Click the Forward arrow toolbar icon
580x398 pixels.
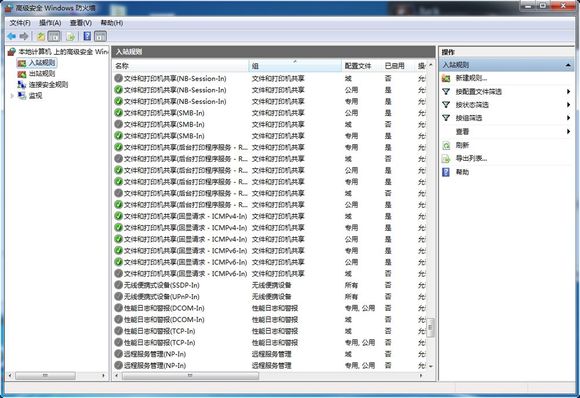tap(24, 36)
